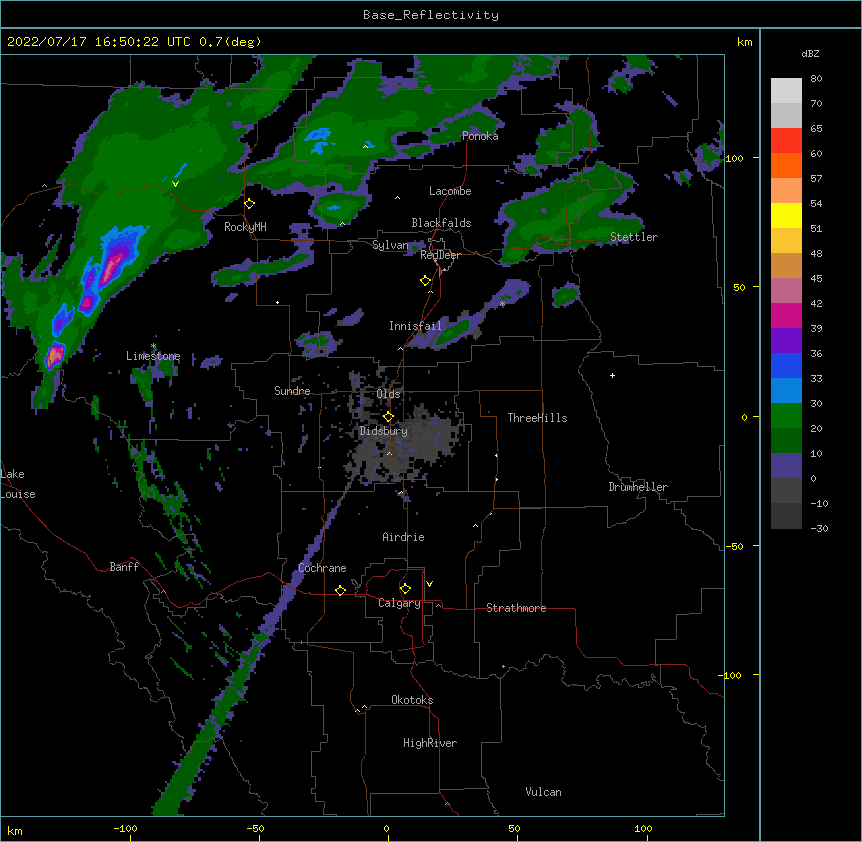This screenshot has width=862, height=842.
Task: Click the Calgary city label
Action: coord(399,603)
